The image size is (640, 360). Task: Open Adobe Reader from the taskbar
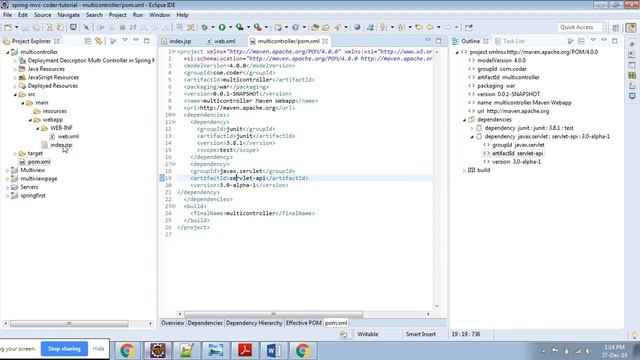(x=244, y=350)
